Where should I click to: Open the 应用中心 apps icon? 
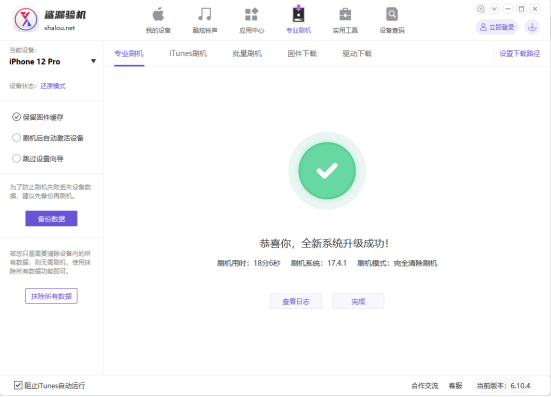251,15
